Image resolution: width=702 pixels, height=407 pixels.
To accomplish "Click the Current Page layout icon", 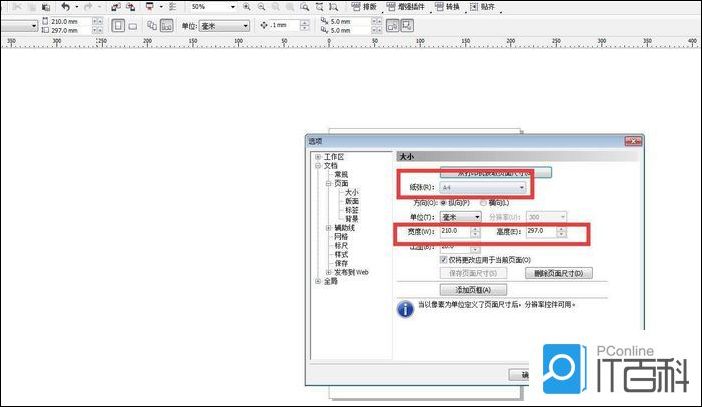I will 167,26.
